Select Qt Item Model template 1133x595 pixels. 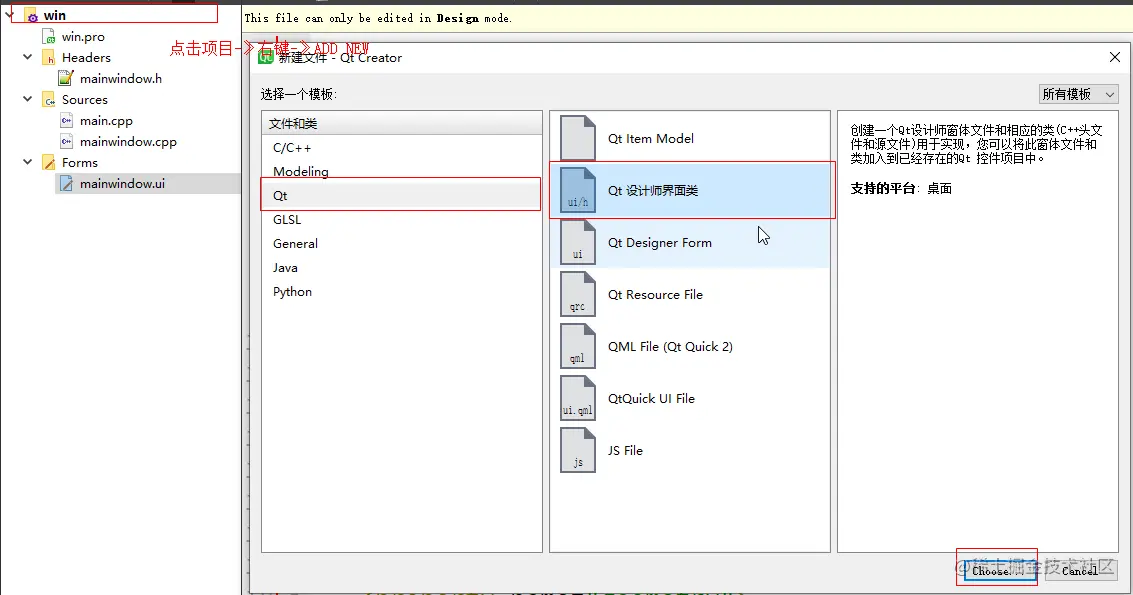pyautogui.click(x=690, y=138)
